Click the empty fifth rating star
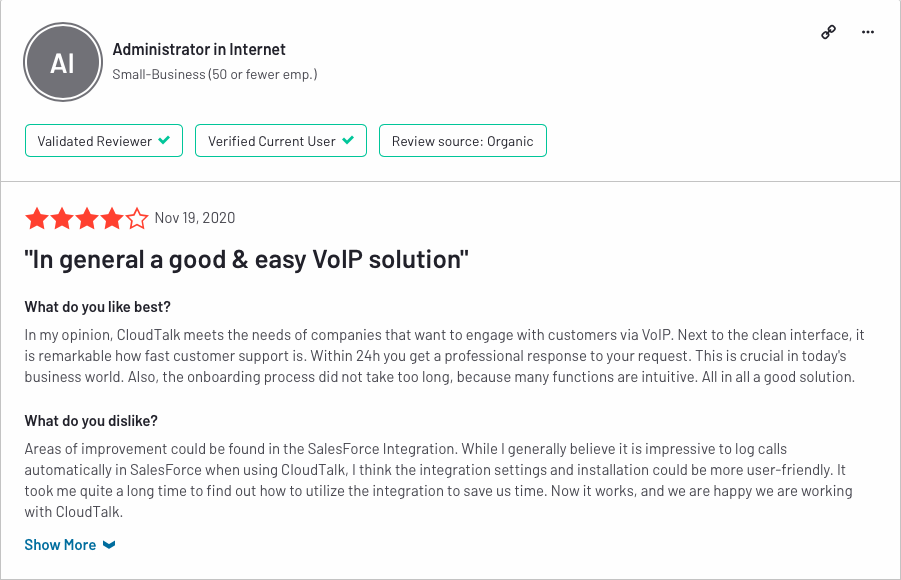This screenshot has width=901, height=580. pos(137,218)
